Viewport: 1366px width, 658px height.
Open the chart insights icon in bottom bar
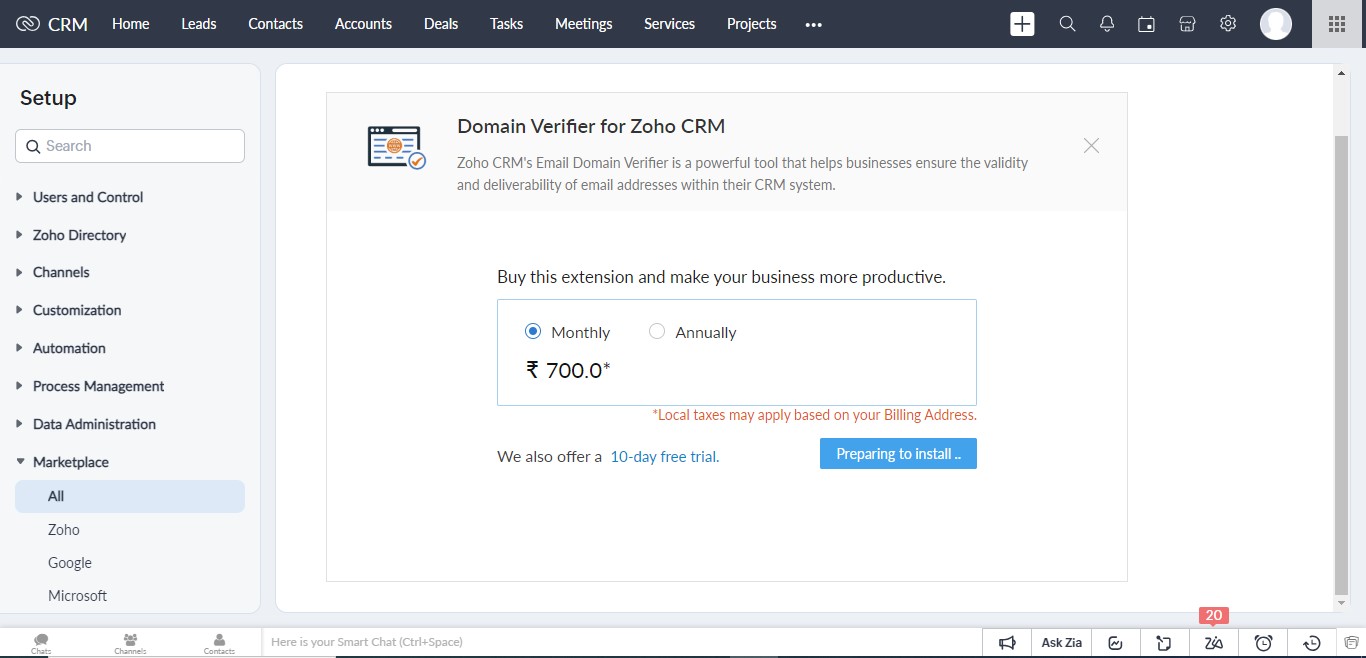click(x=1116, y=643)
